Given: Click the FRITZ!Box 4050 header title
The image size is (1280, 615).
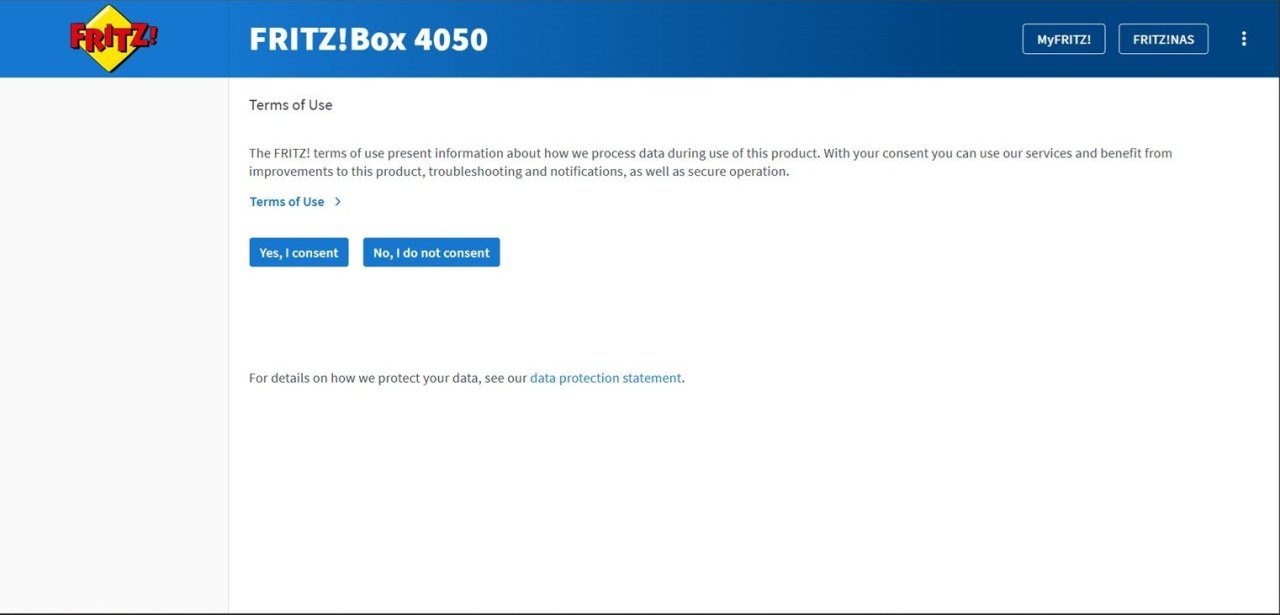Looking at the screenshot, I should pos(368,39).
